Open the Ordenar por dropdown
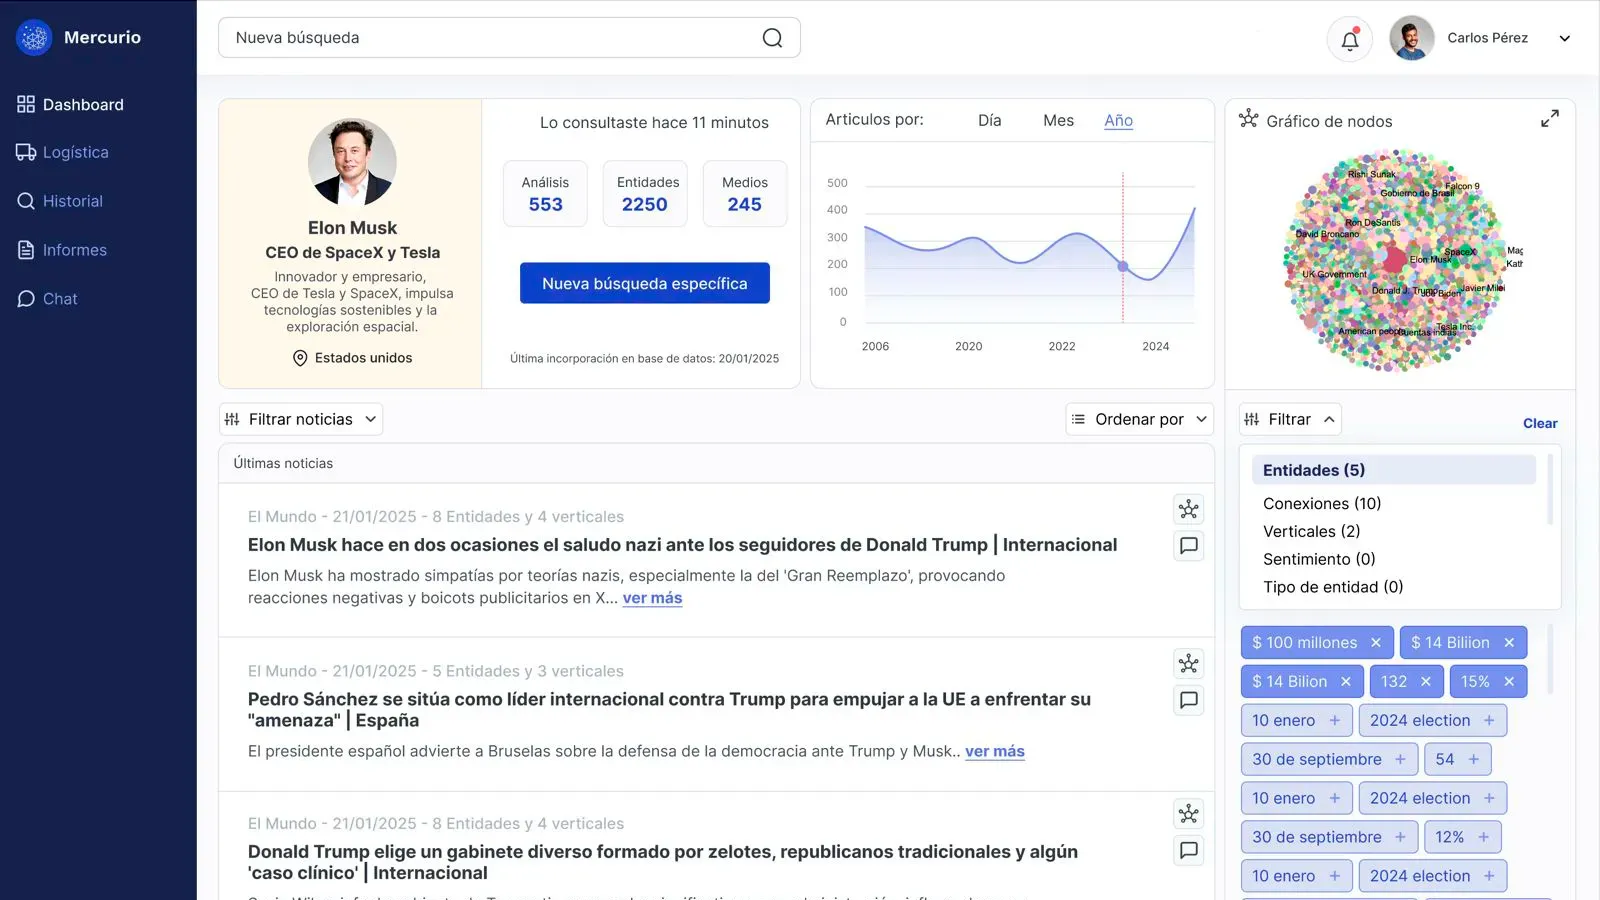Image resolution: width=1600 pixels, height=900 pixels. (x=1139, y=419)
